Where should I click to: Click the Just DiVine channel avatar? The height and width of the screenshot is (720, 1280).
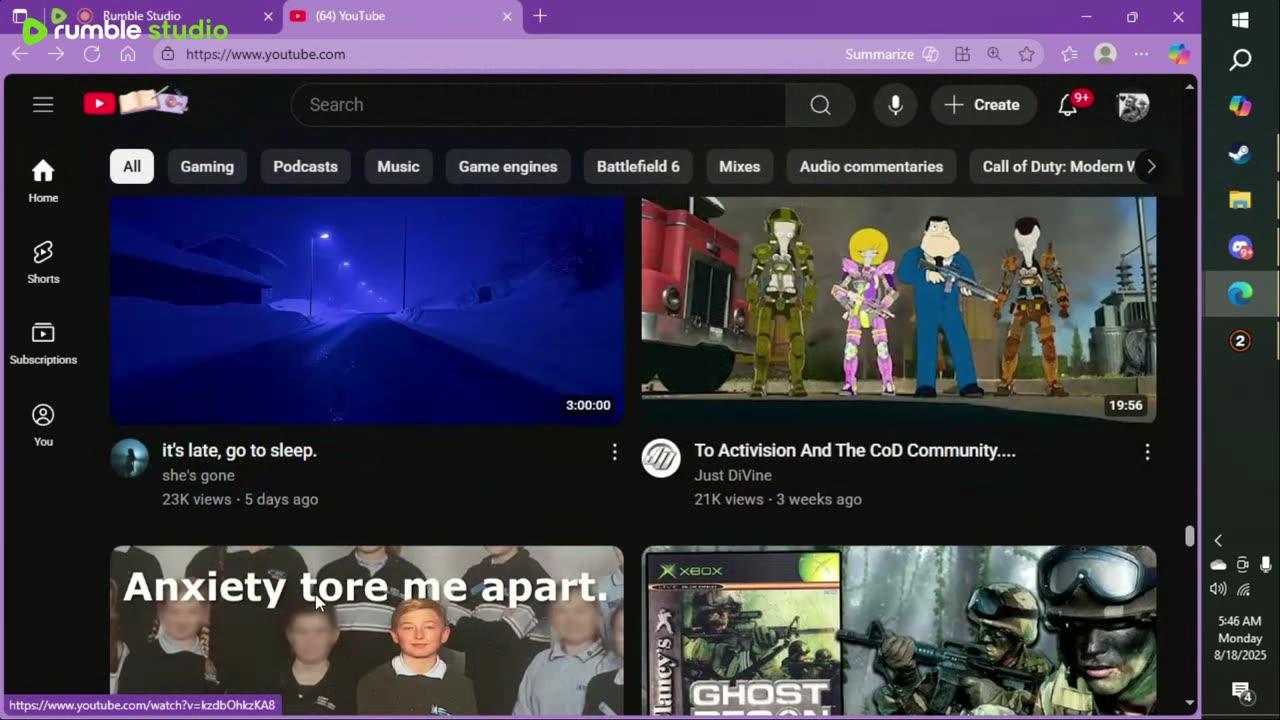(661, 458)
